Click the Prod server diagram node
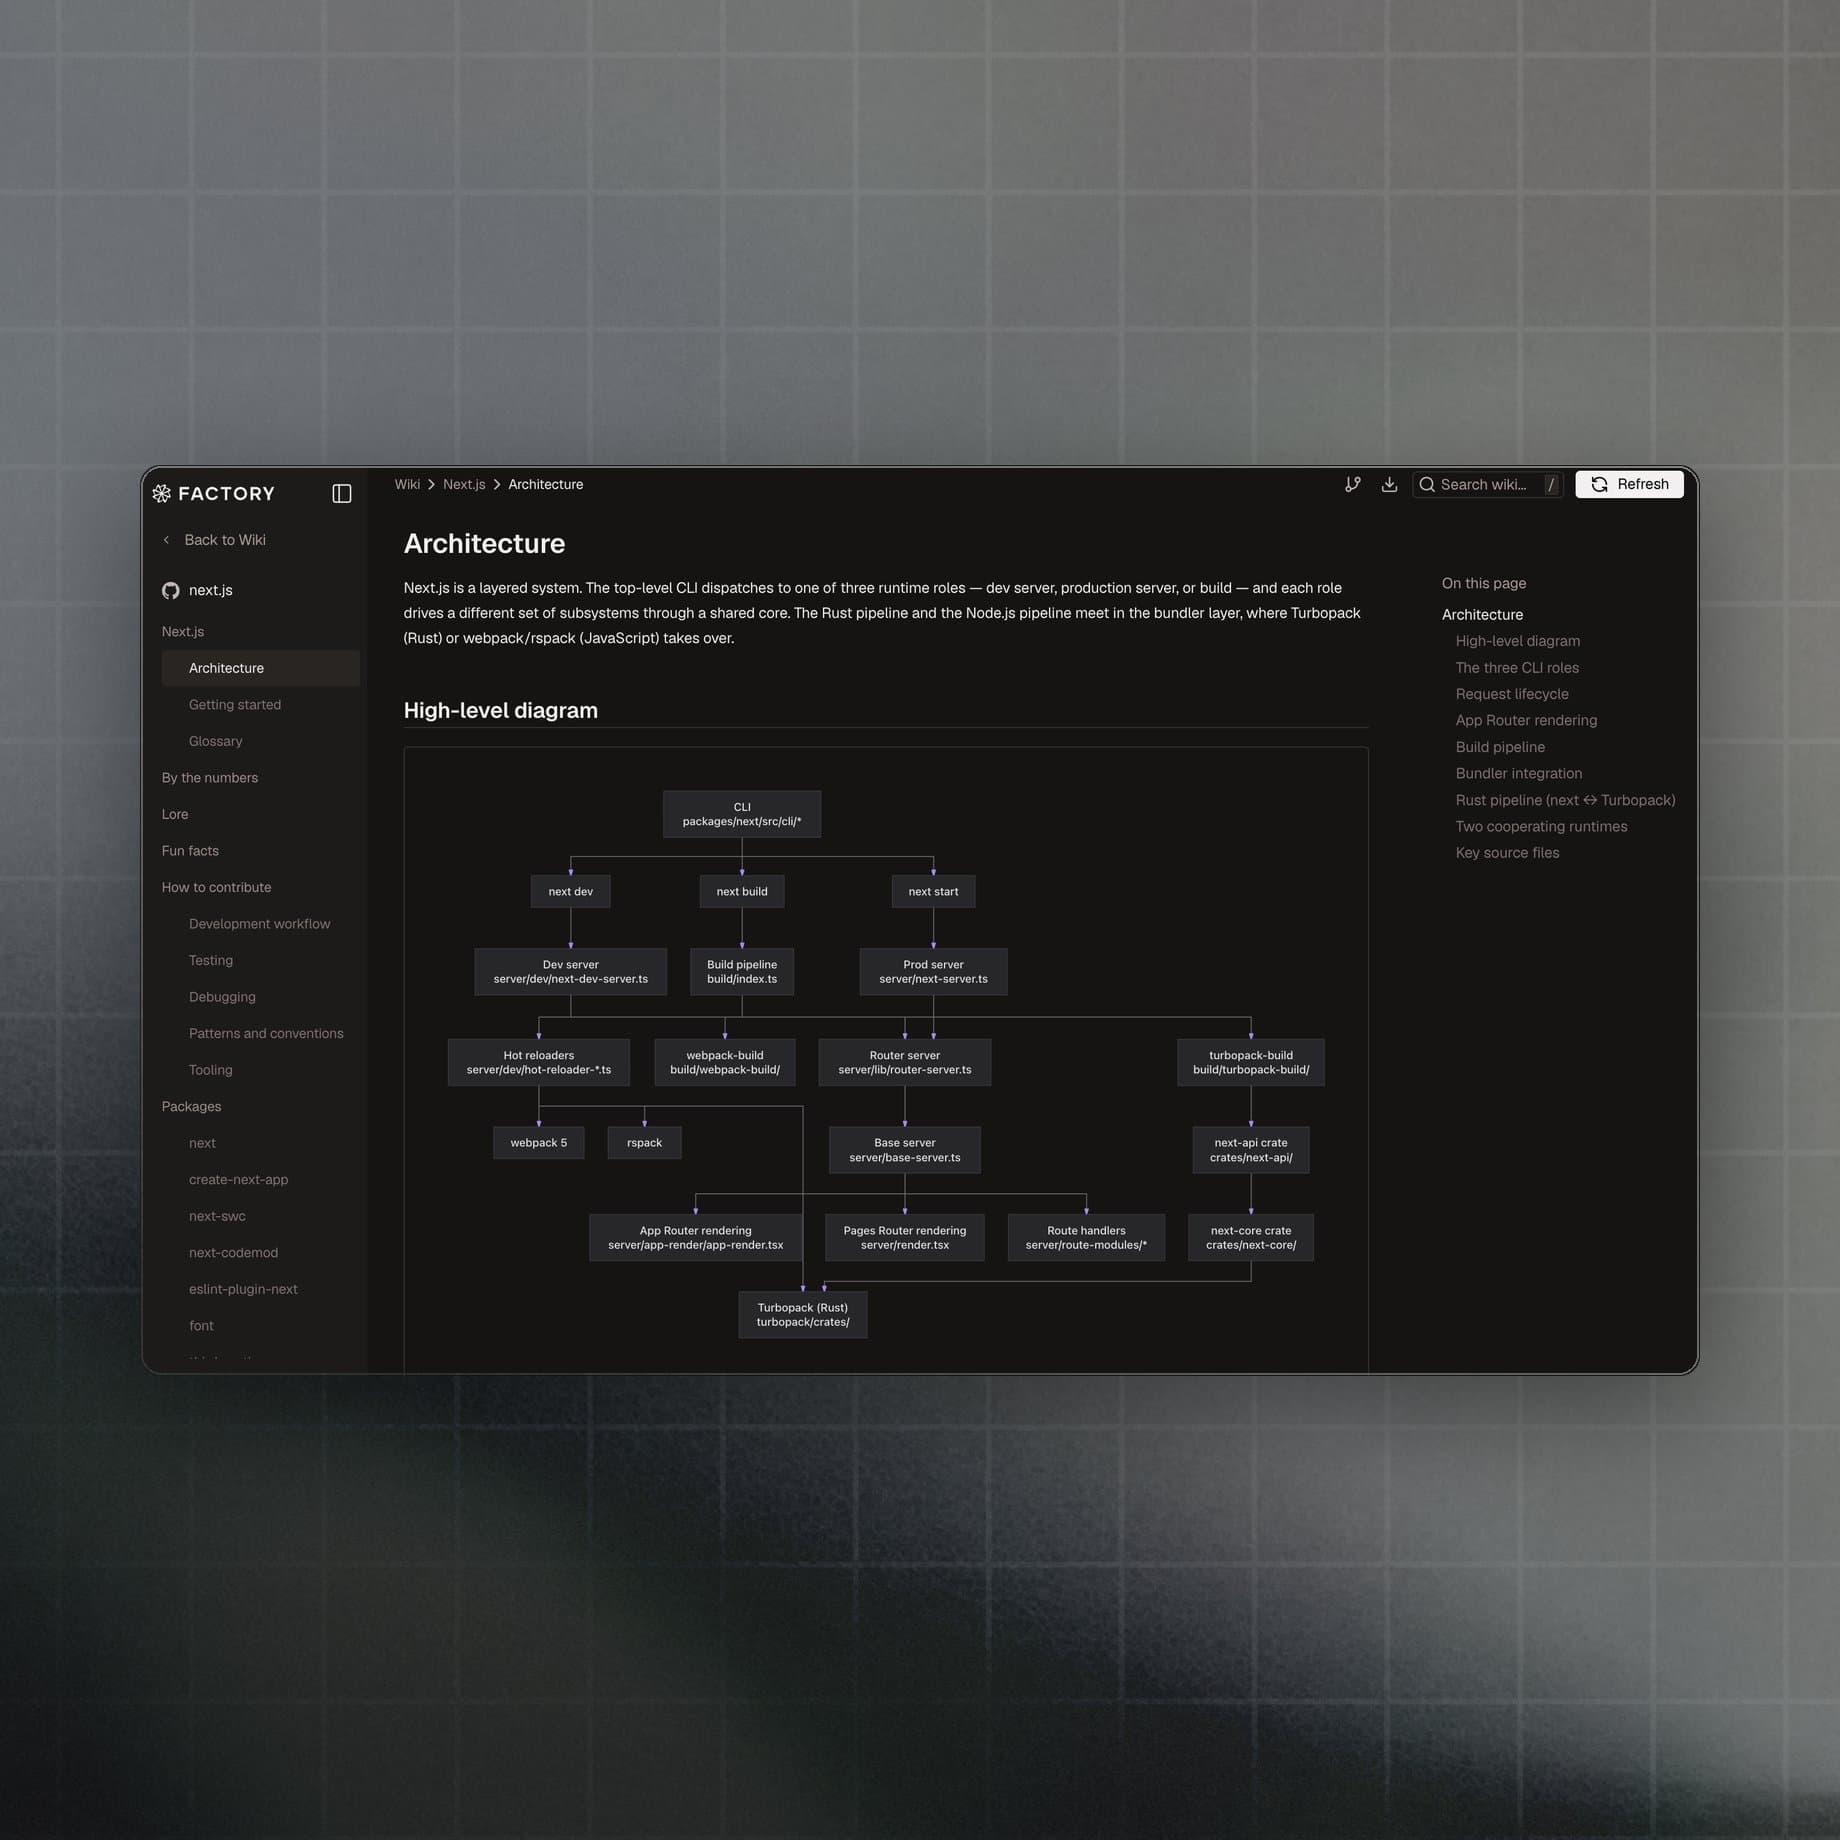 click(x=933, y=971)
